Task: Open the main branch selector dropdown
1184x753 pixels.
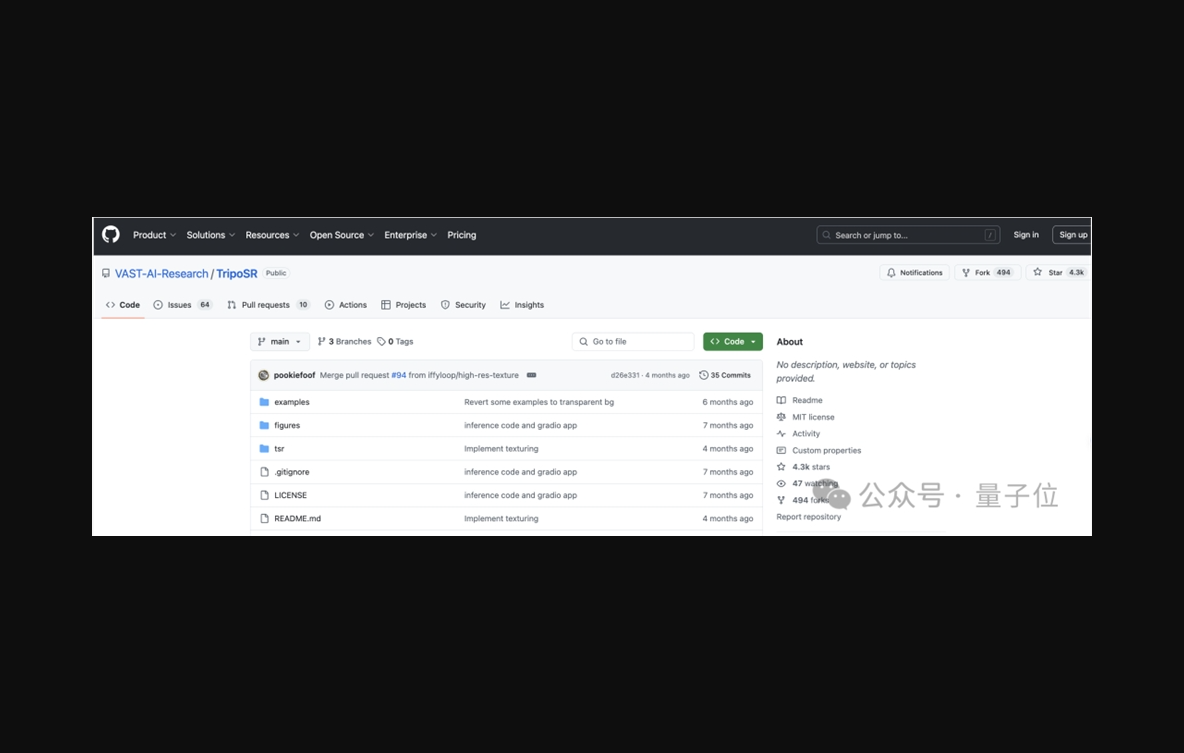Action: coord(279,341)
